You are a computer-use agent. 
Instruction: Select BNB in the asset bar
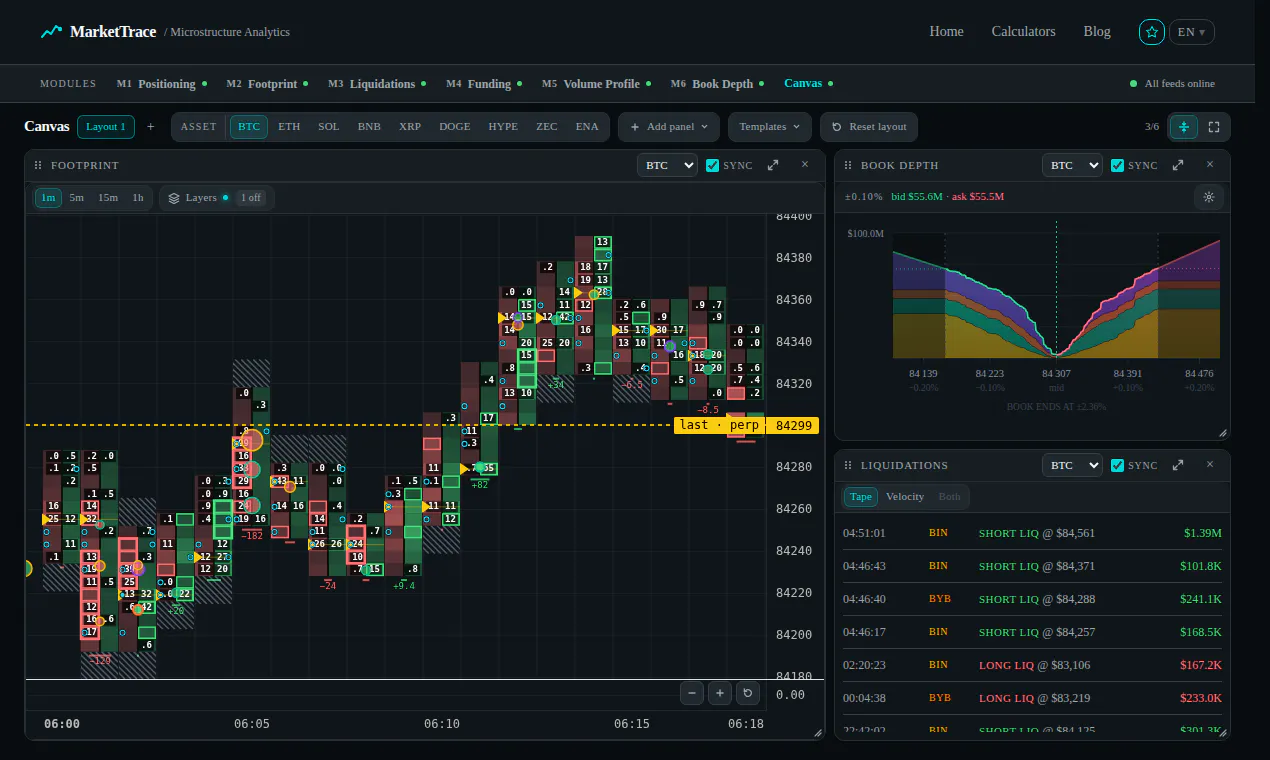(369, 127)
